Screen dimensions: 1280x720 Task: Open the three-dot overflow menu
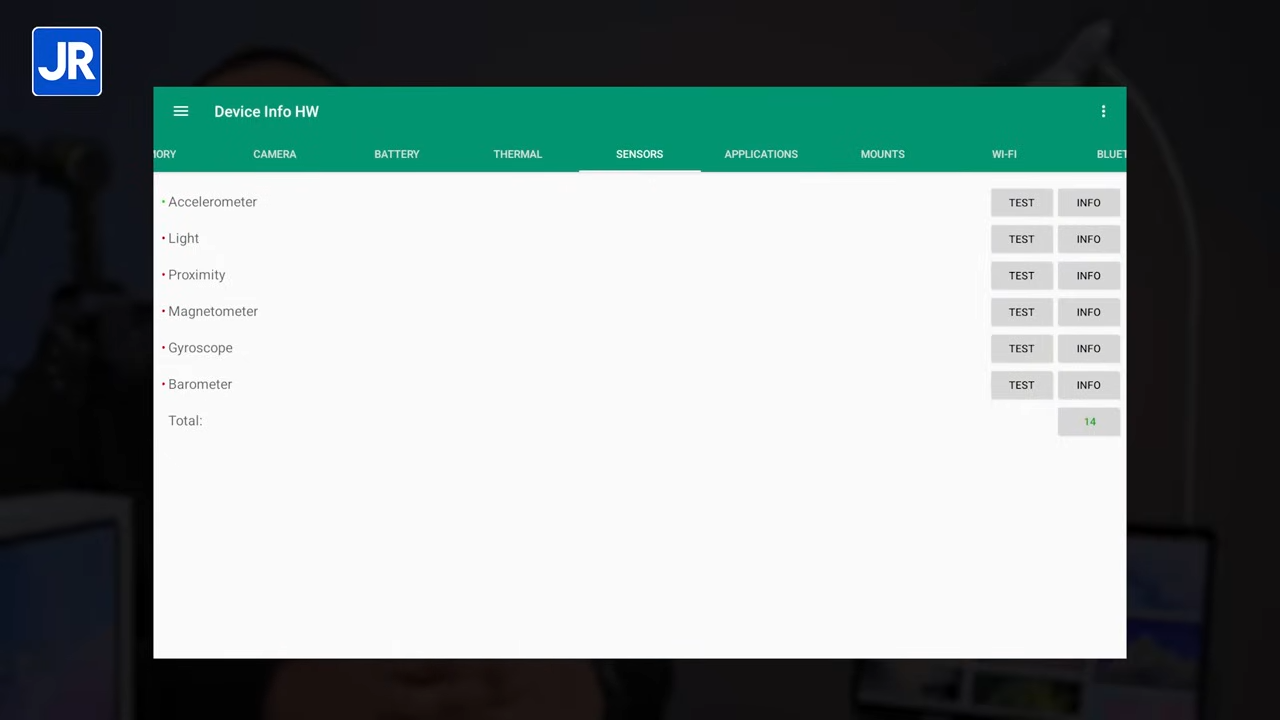coord(1103,112)
